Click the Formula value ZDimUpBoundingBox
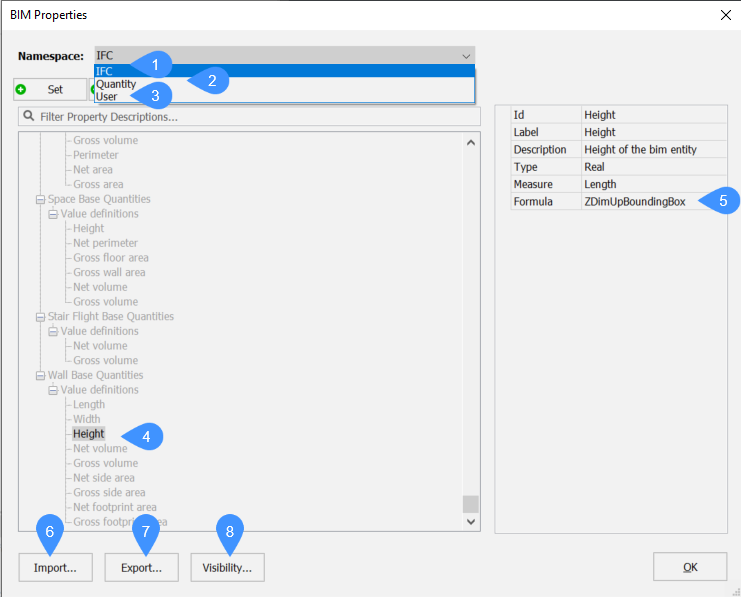741x597 pixels. click(x=635, y=201)
